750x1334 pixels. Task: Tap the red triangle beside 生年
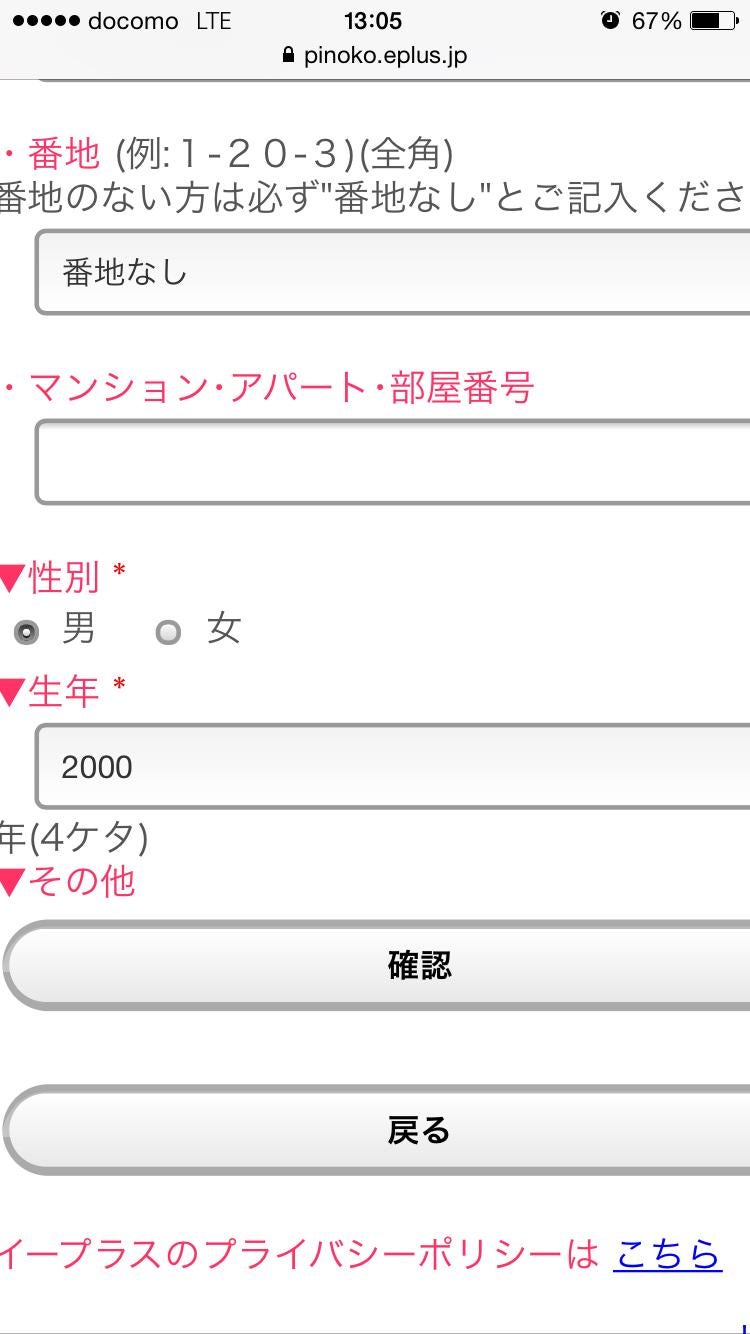click(x=12, y=692)
